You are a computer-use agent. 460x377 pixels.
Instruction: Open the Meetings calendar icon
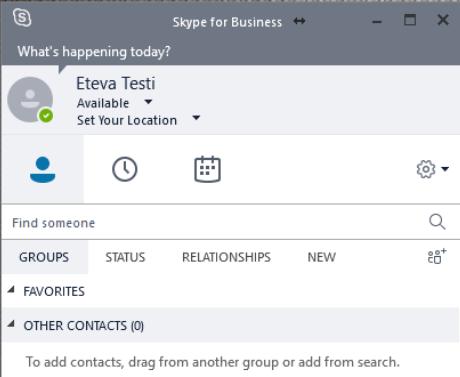(x=207, y=169)
